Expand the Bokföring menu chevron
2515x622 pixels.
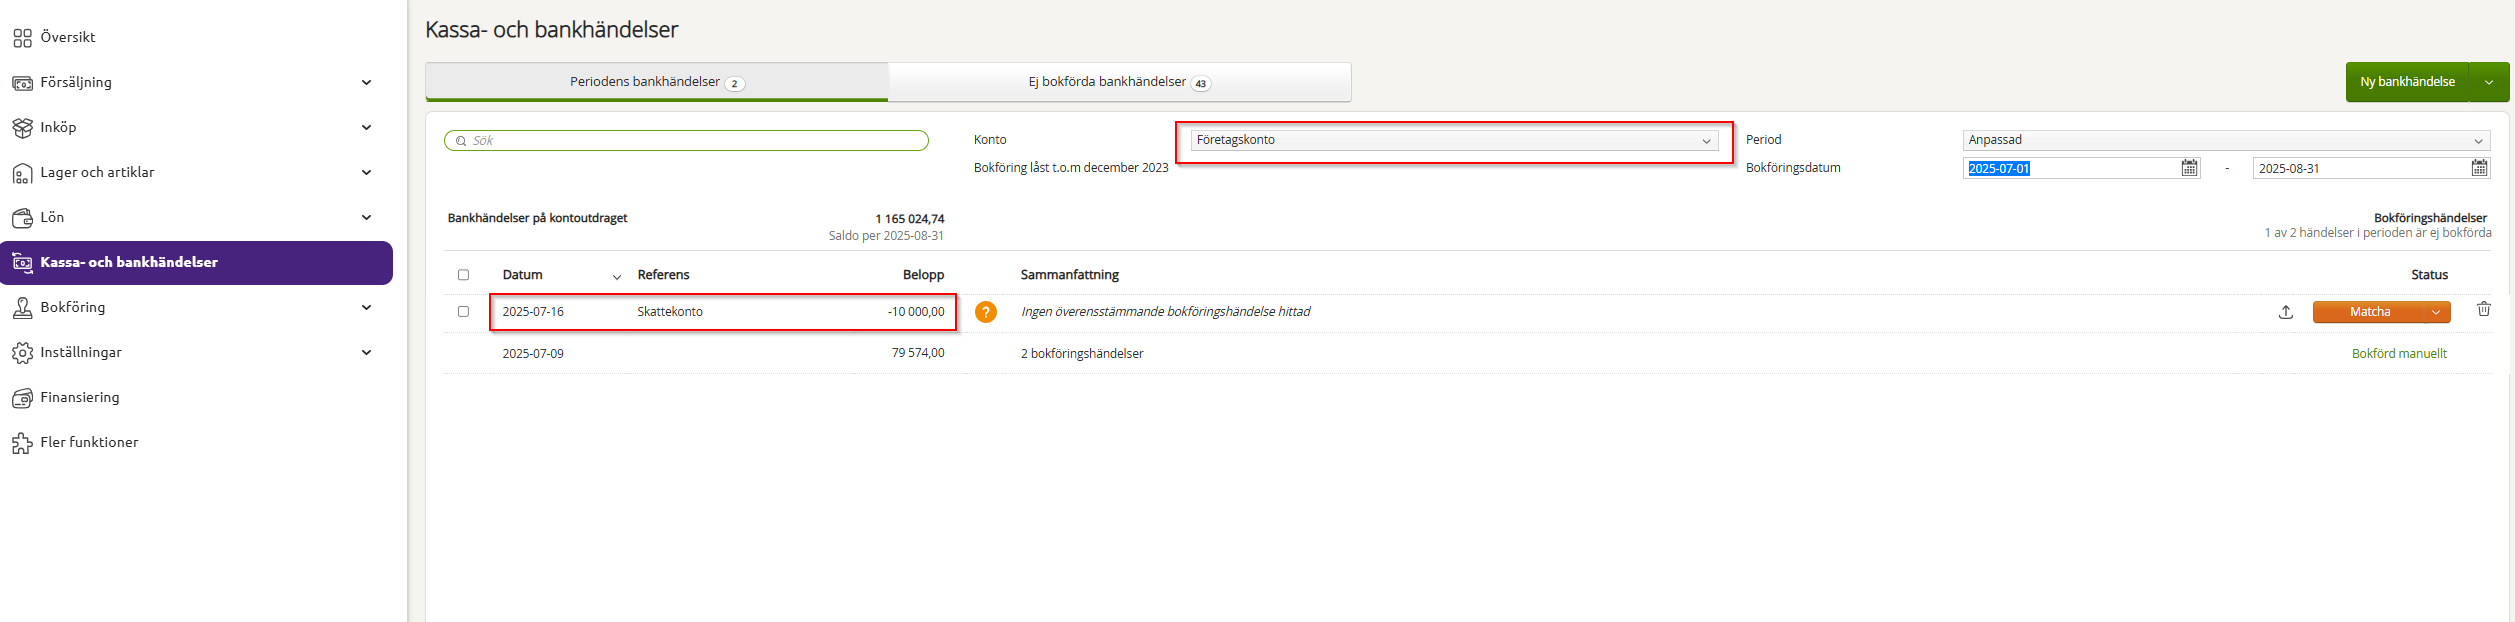(x=366, y=308)
